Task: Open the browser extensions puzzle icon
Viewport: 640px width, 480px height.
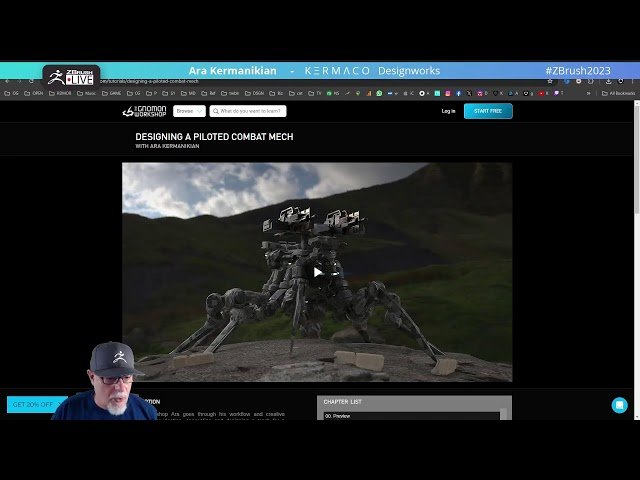Action: pos(591,81)
